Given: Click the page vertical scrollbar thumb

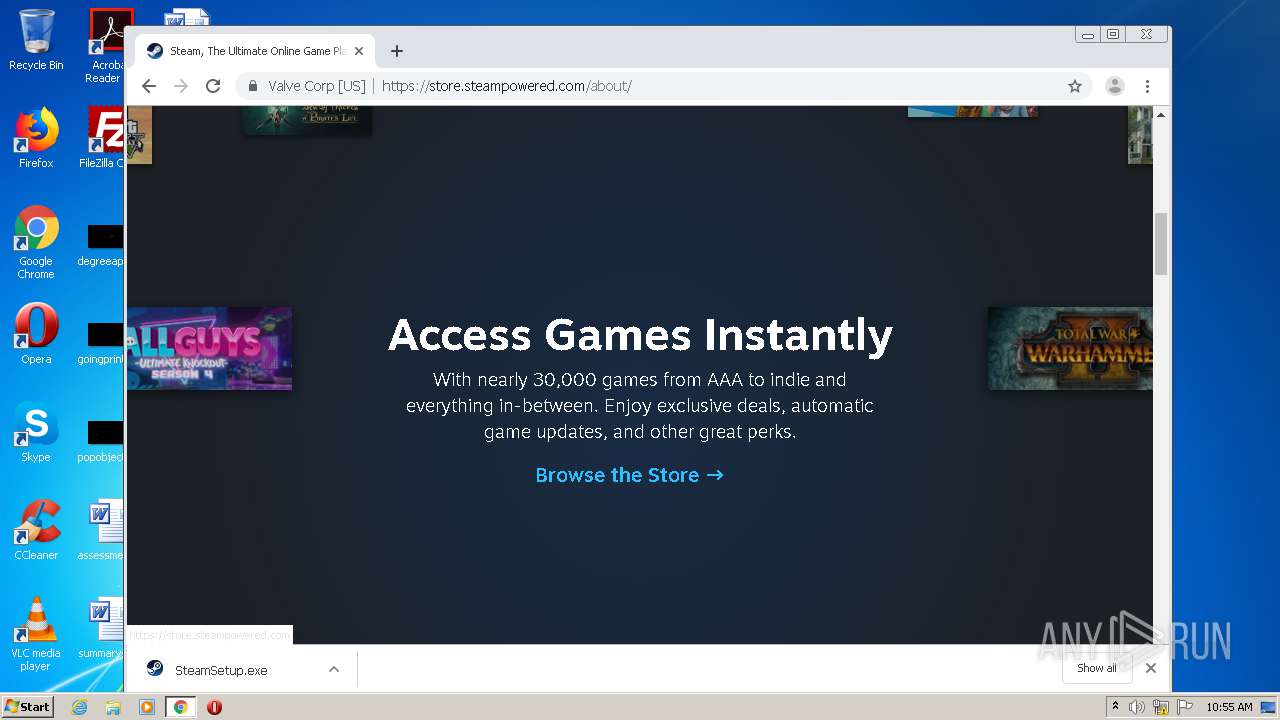Looking at the screenshot, I should tap(1161, 243).
